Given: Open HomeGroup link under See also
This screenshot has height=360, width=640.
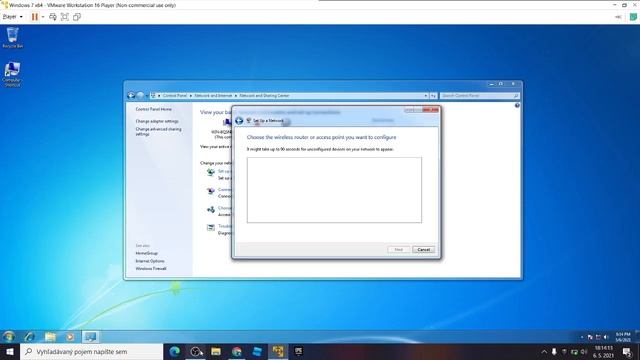Looking at the screenshot, I should pos(147,253).
